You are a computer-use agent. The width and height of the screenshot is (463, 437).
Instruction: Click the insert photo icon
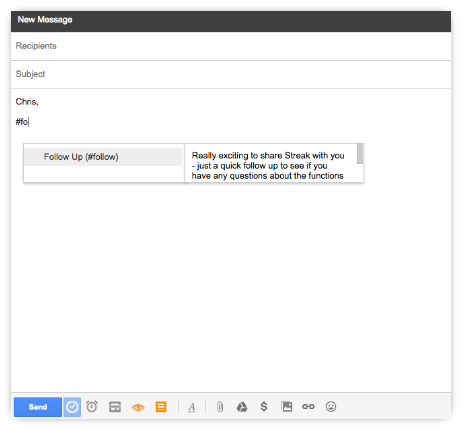tap(286, 406)
